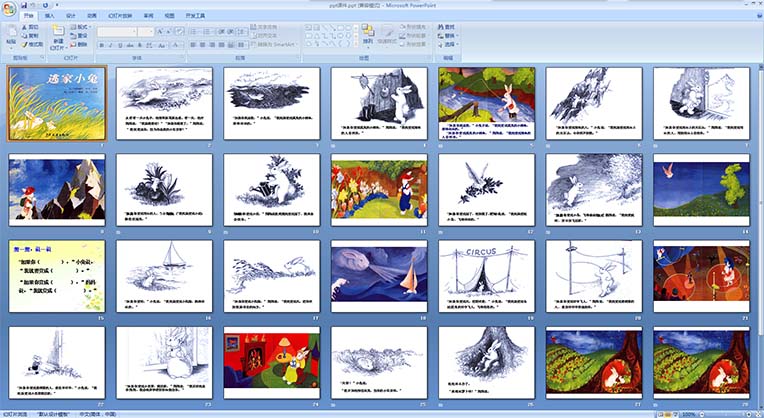This screenshot has width=764, height=418.
Task: Expand the shapes gallery
Action: coord(356,44)
